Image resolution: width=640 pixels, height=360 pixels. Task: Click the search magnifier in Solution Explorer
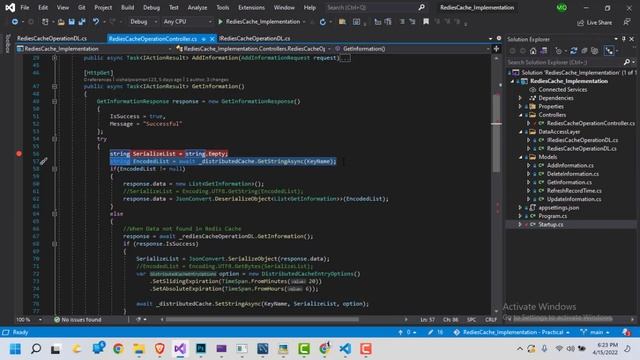pos(627,62)
